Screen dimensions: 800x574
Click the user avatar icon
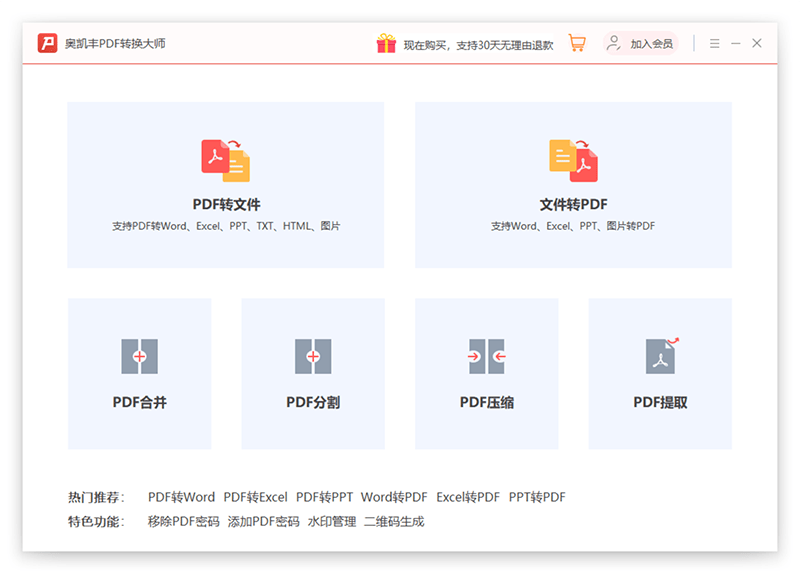click(x=613, y=43)
